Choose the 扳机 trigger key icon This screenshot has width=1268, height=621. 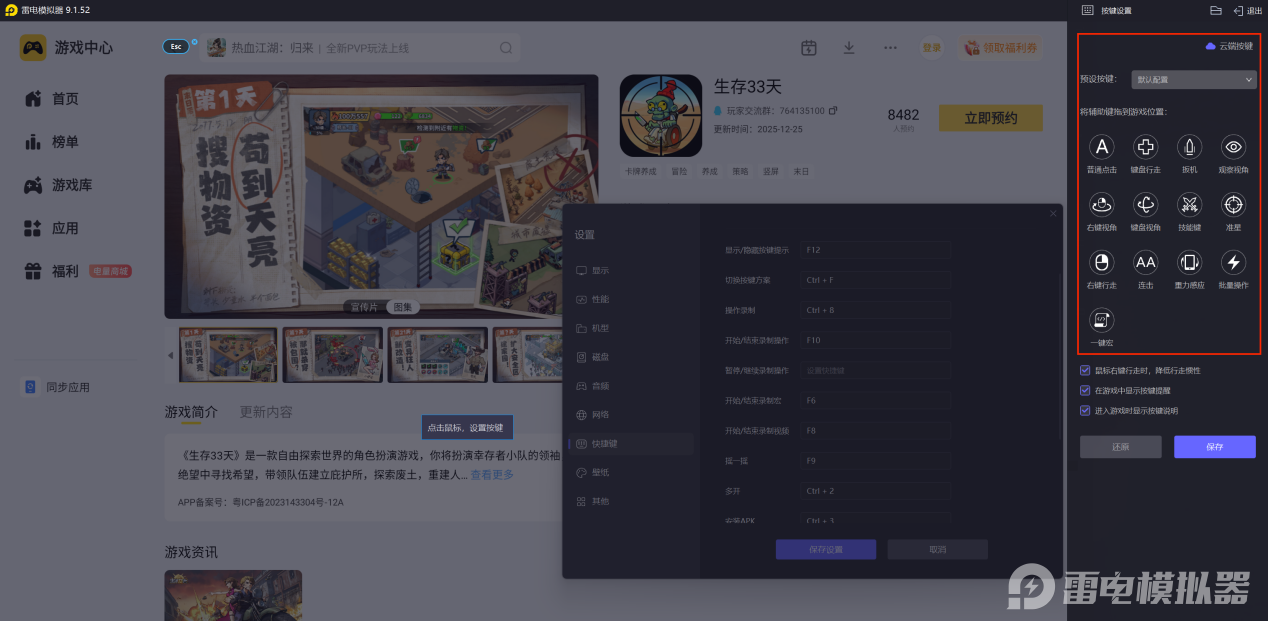coord(1189,148)
